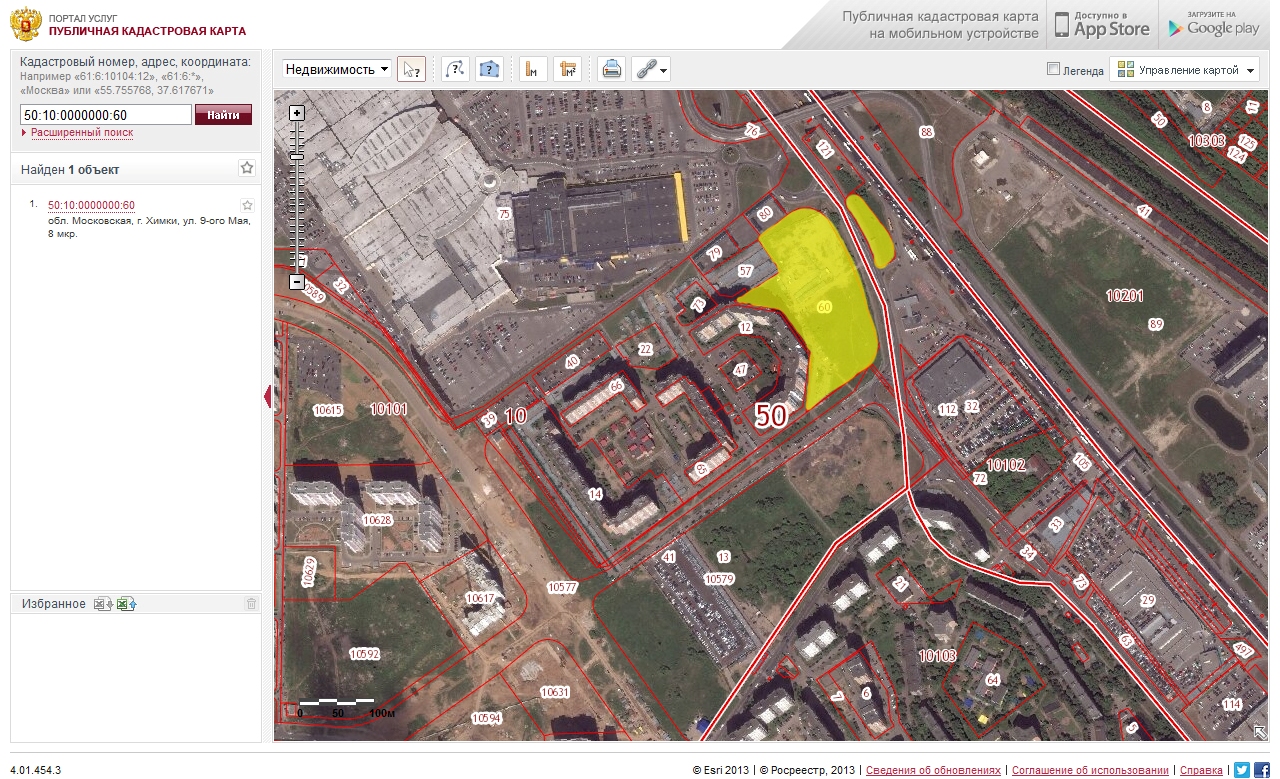Open the Недвижимость dropdown

(x=336, y=69)
